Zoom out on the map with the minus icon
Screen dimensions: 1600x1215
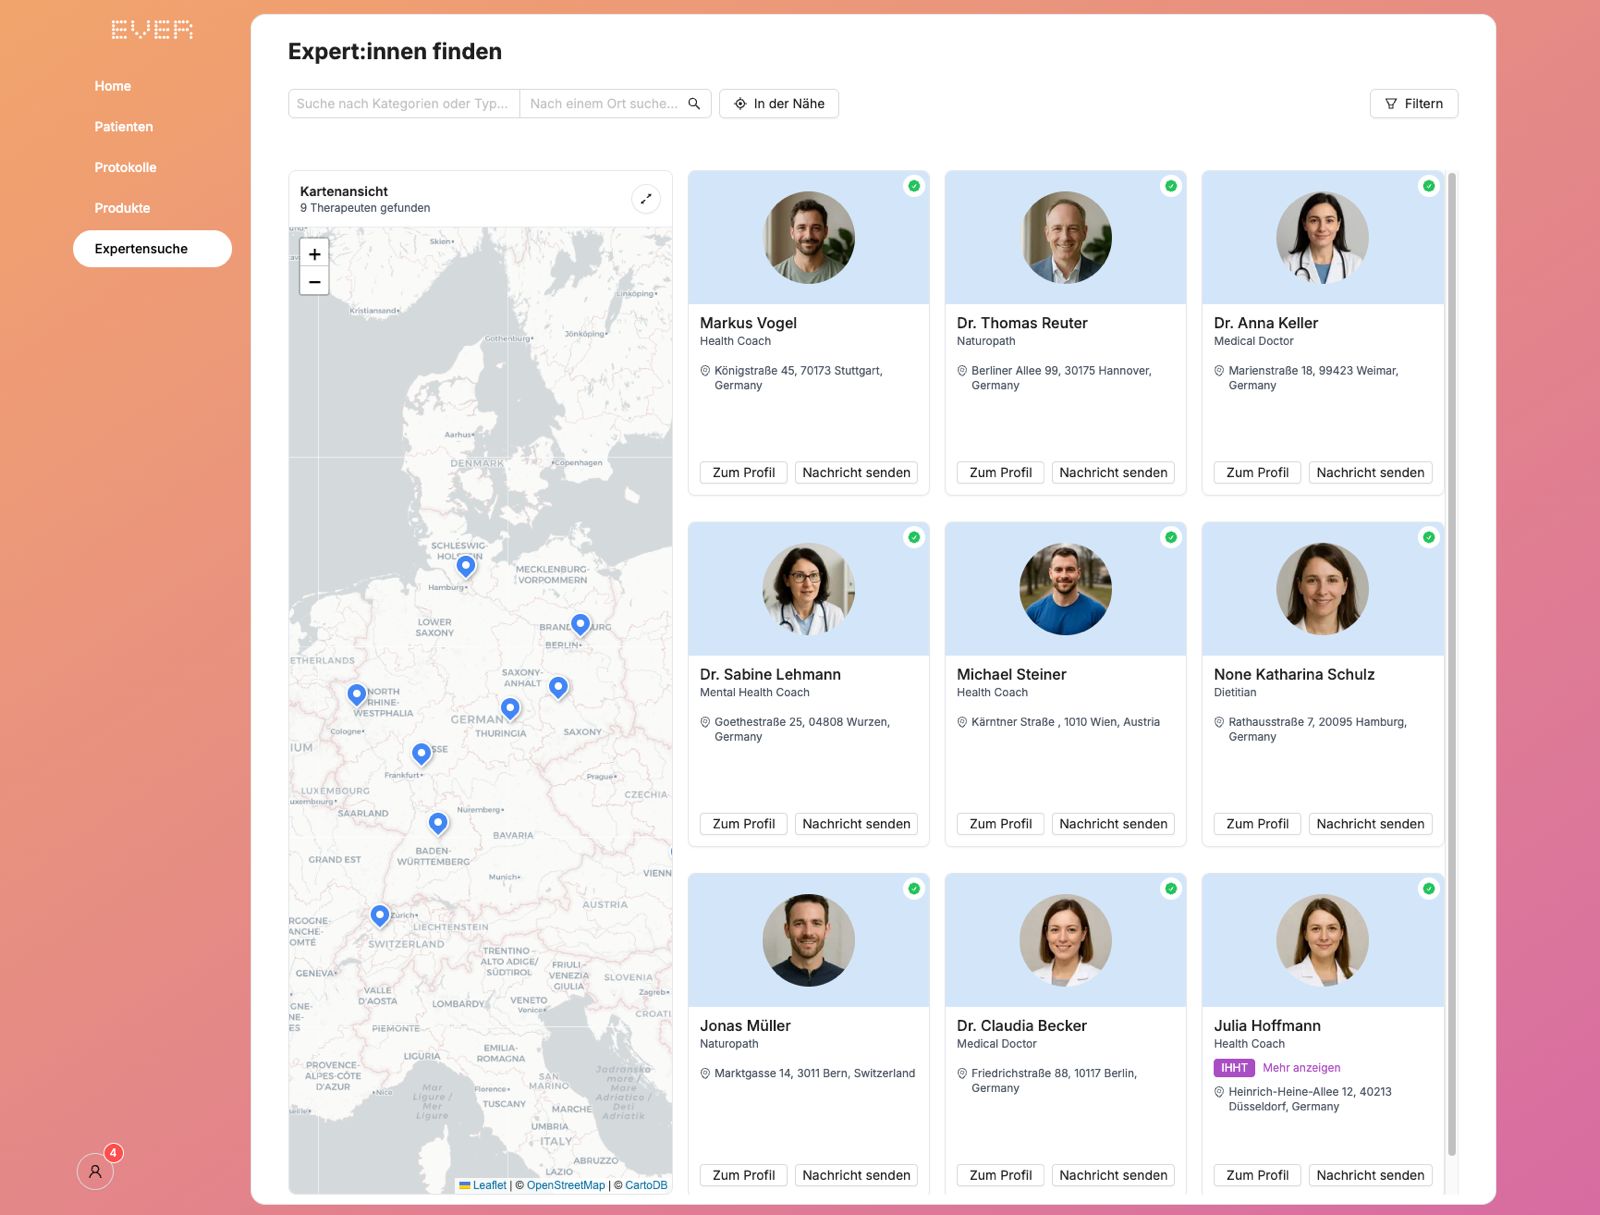tap(314, 282)
